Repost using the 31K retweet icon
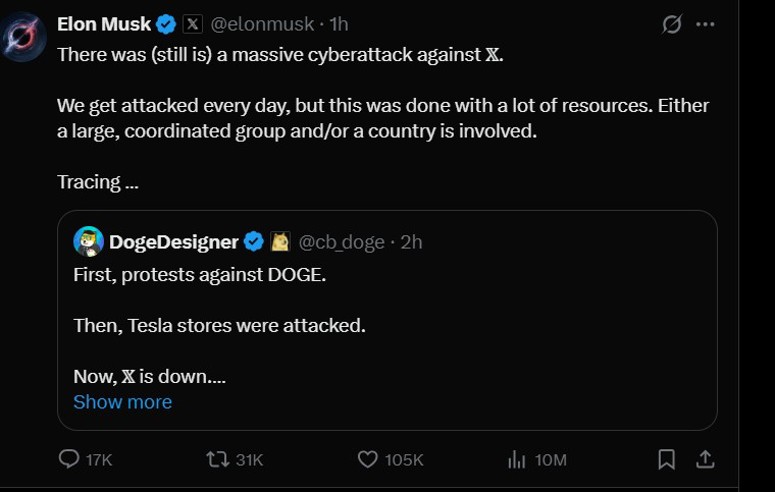Image resolution: width=775 pixels, height=492 pixels. pos(217,459)
